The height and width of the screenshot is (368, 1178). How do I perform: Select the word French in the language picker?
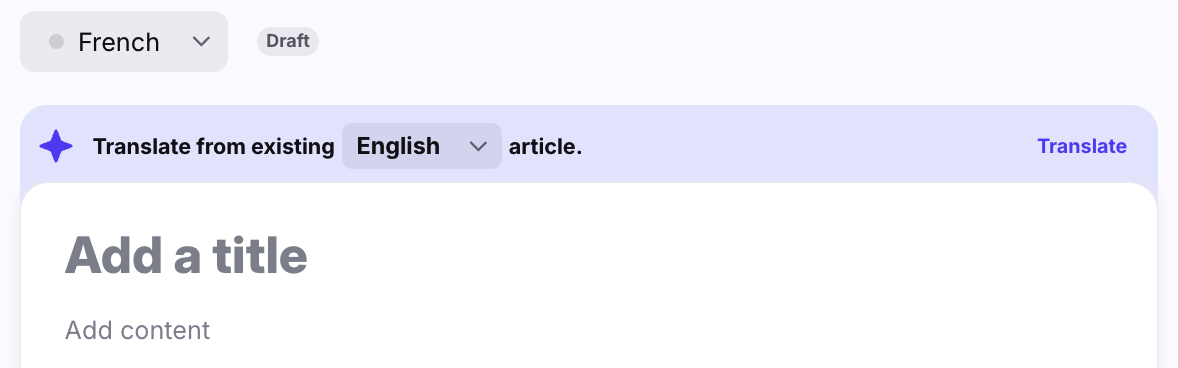[x=119, y=42]
